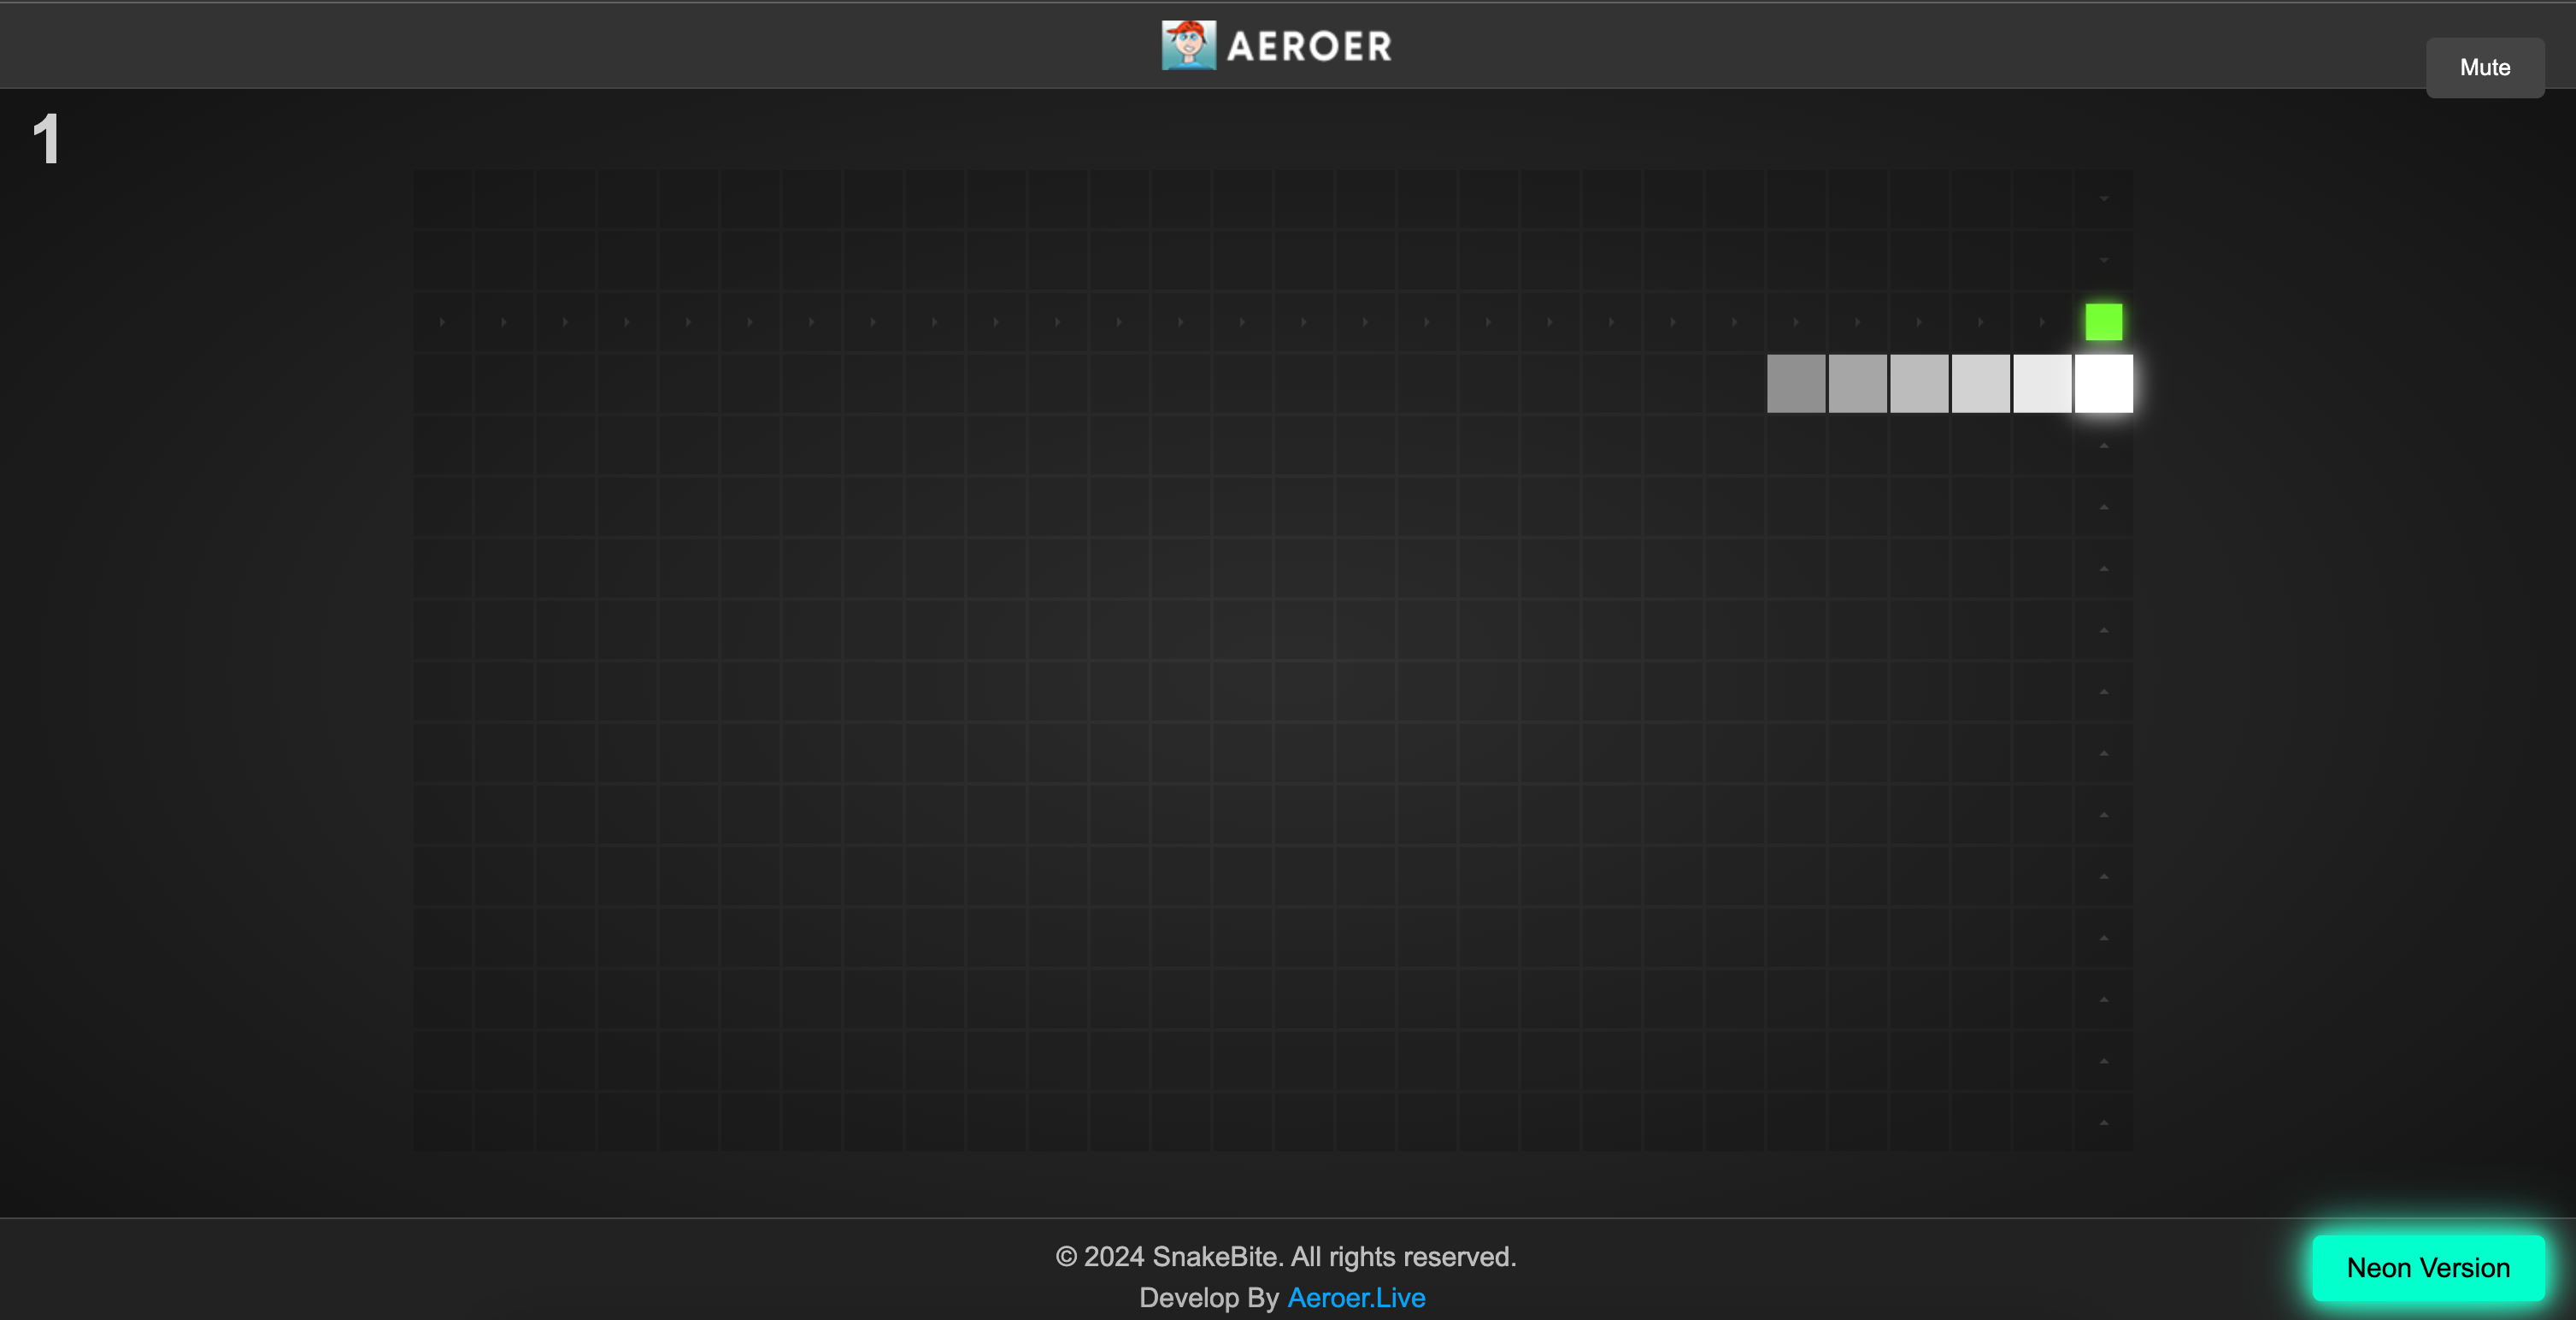Click the up arrow in bottom-right grid cell
The height and width of the screenshot is (1320, 2576).
(2103, 1122)
